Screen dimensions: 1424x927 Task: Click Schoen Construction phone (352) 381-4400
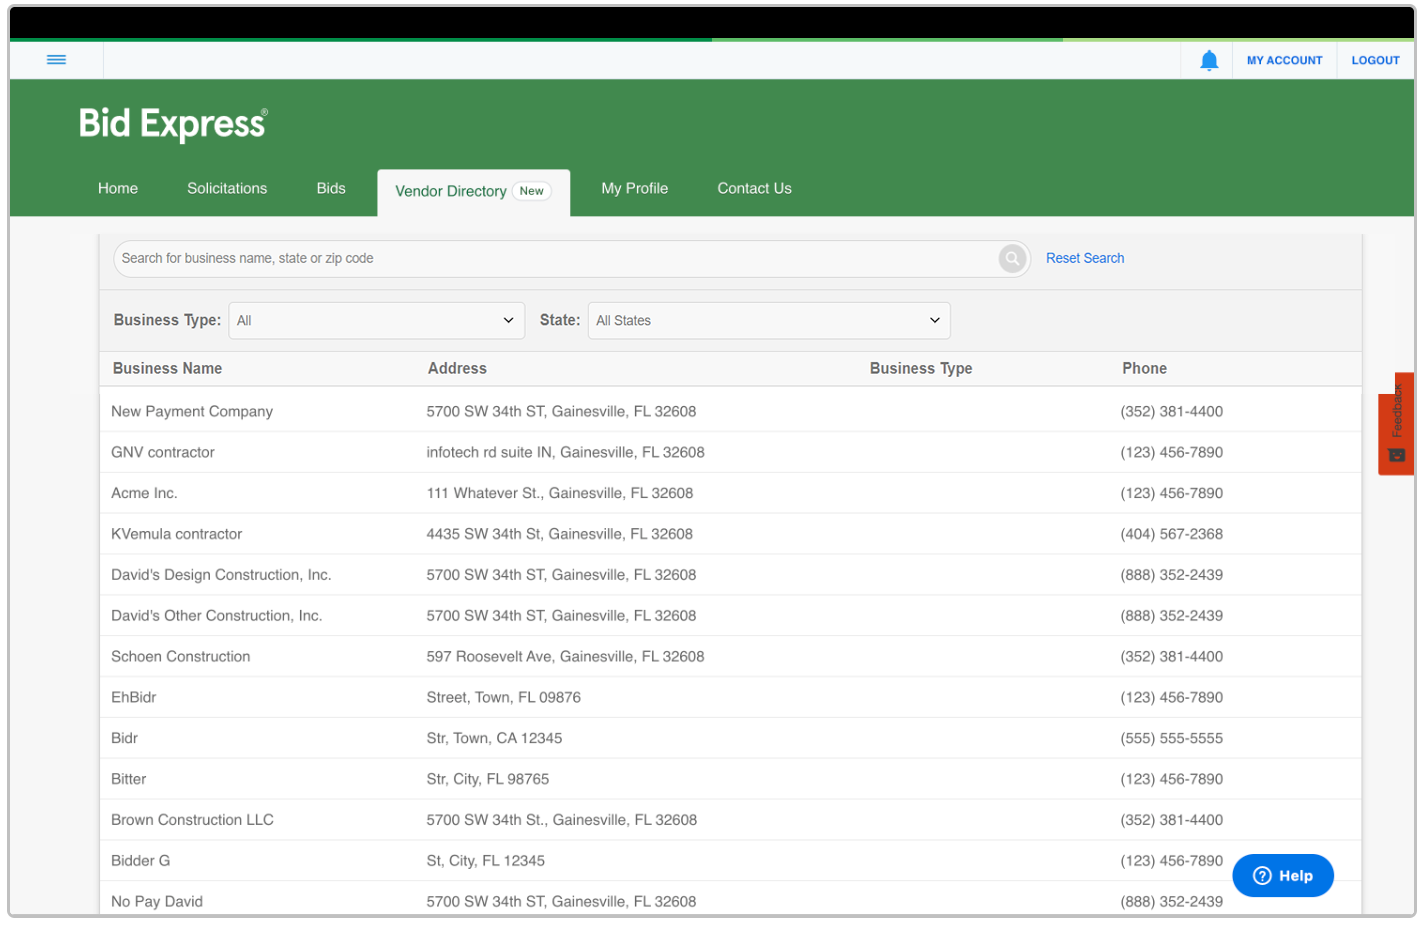[x=1171, y=657]
